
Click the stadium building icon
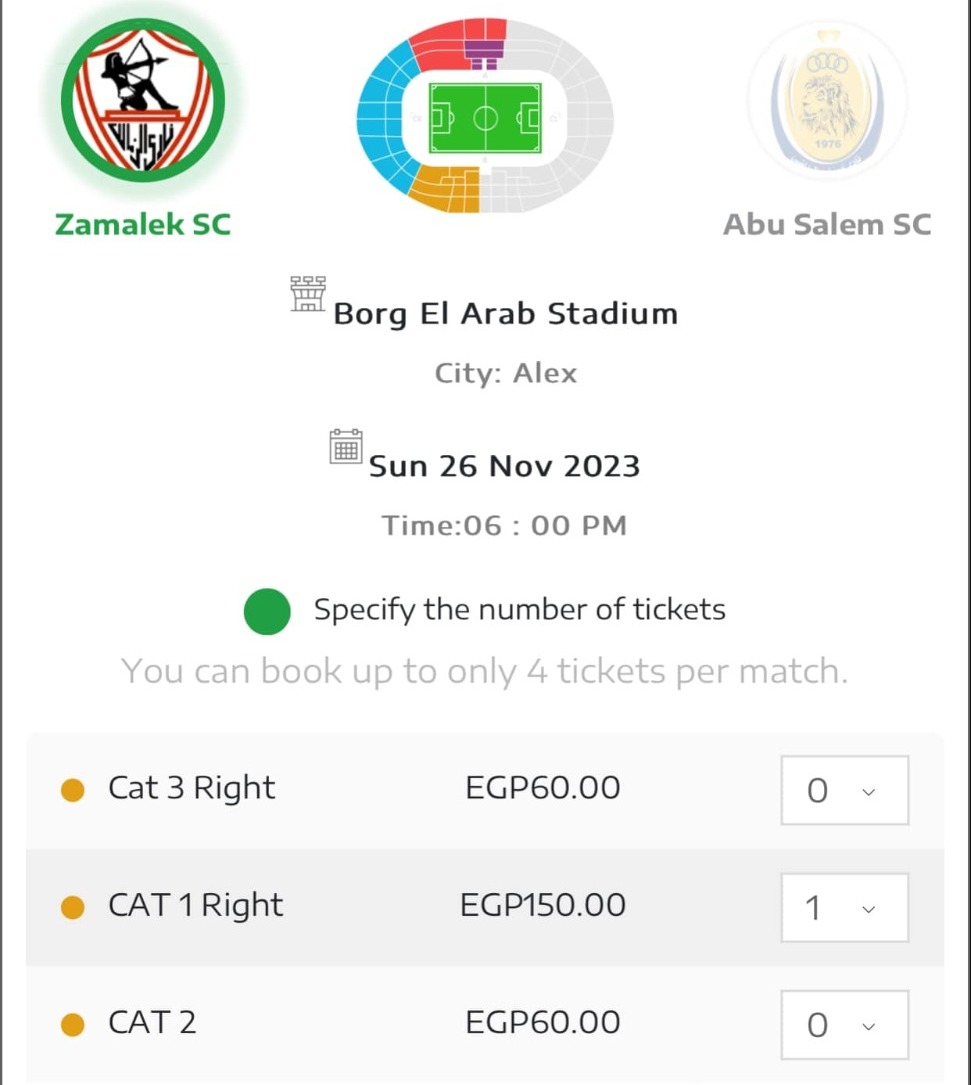pyautogui.click(x=308, y=294)
